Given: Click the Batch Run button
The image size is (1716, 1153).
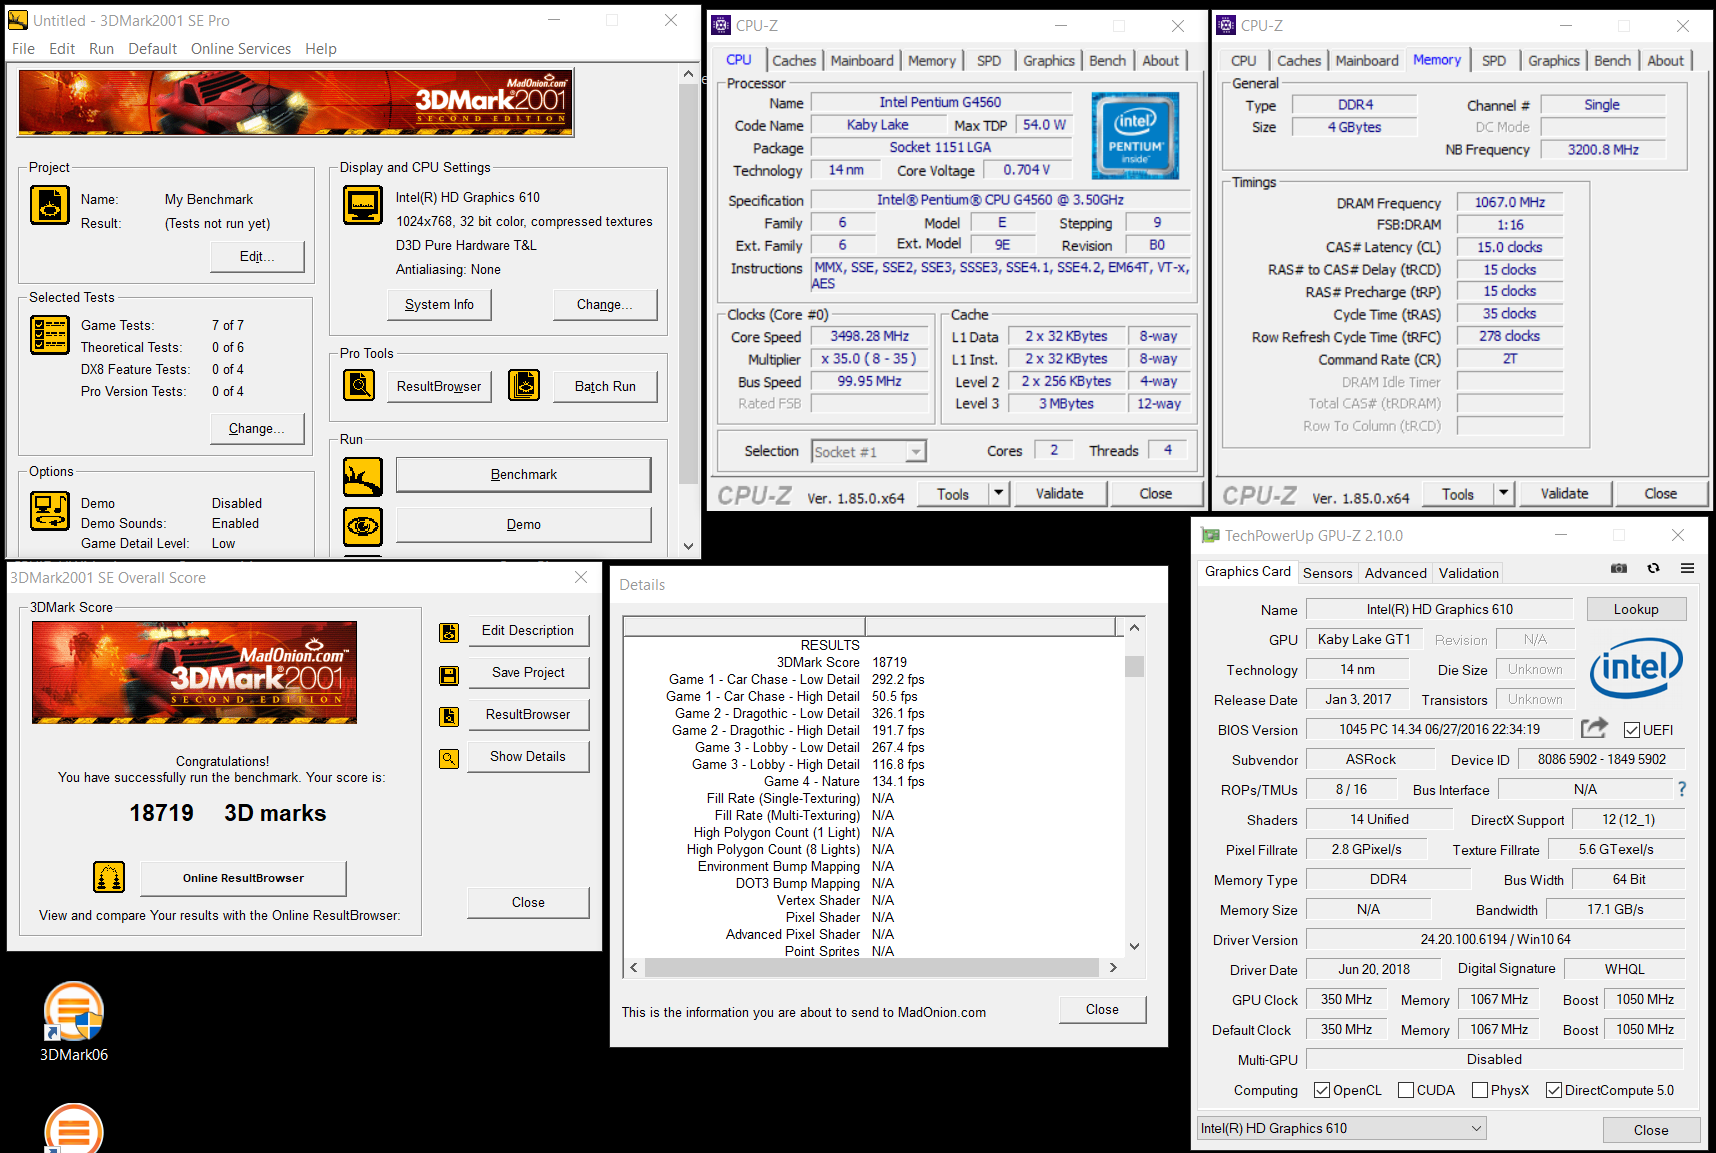Looking at the screenshot, I should point(605,386).
